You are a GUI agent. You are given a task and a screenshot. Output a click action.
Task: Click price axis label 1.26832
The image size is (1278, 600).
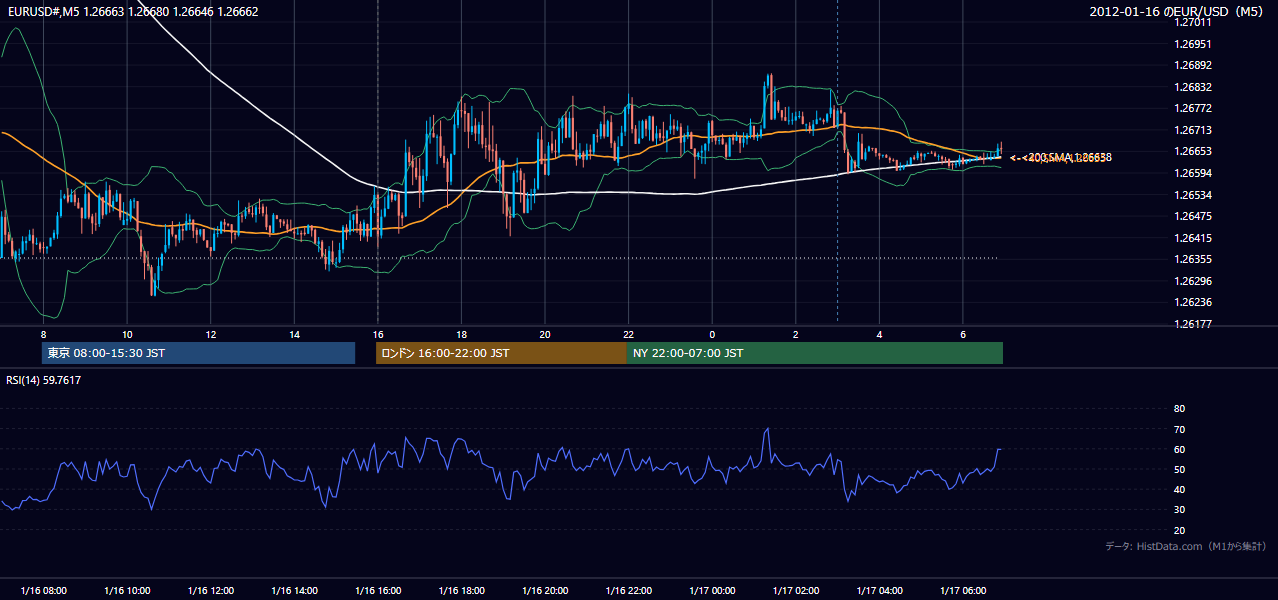[1192, 87]
